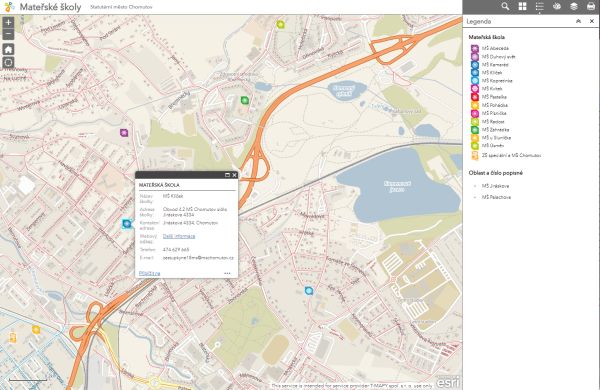This screenshot has height=390, width=600.
Task: Click MŠ Duhový svět legend symbol
Action: [x=475, y=57]
